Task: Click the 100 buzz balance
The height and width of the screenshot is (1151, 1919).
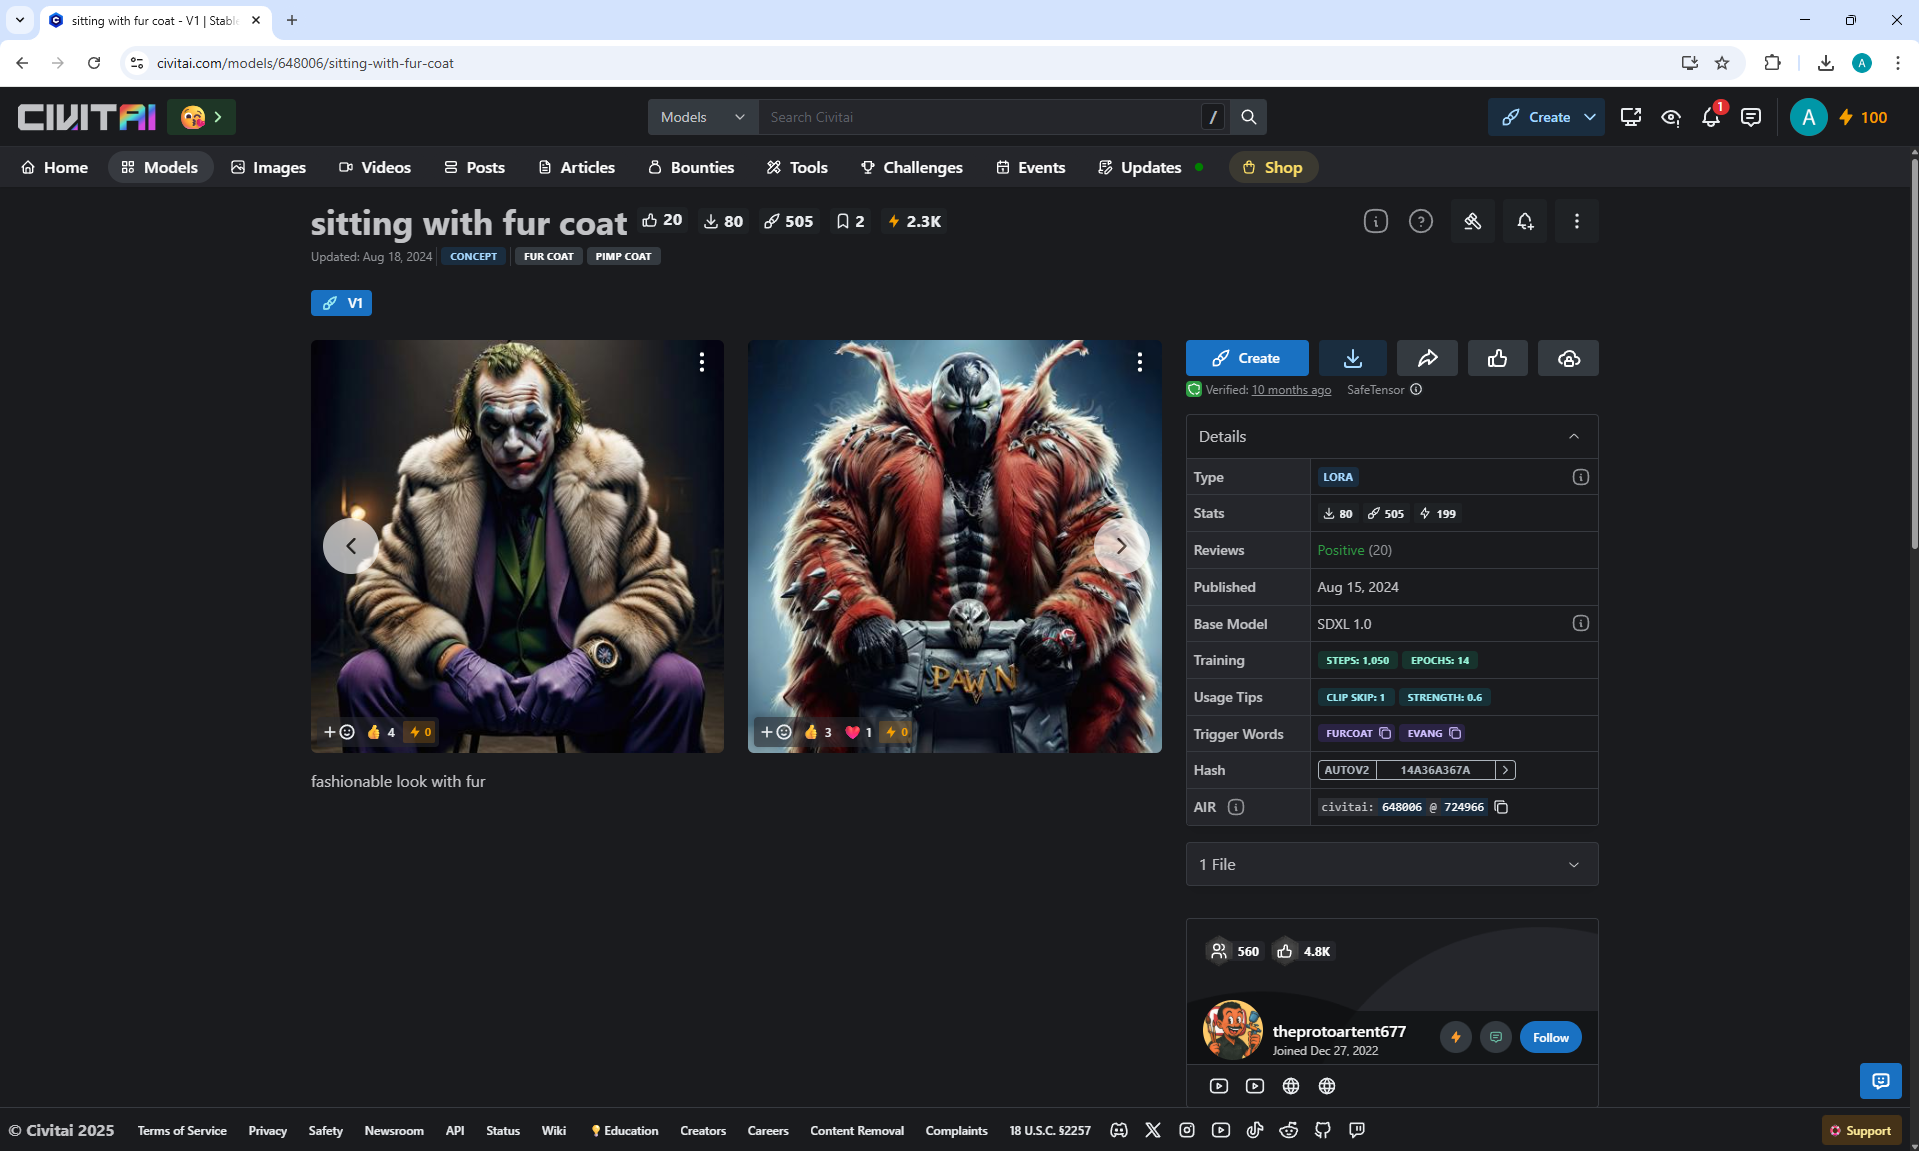Action: coord(1864,117)
